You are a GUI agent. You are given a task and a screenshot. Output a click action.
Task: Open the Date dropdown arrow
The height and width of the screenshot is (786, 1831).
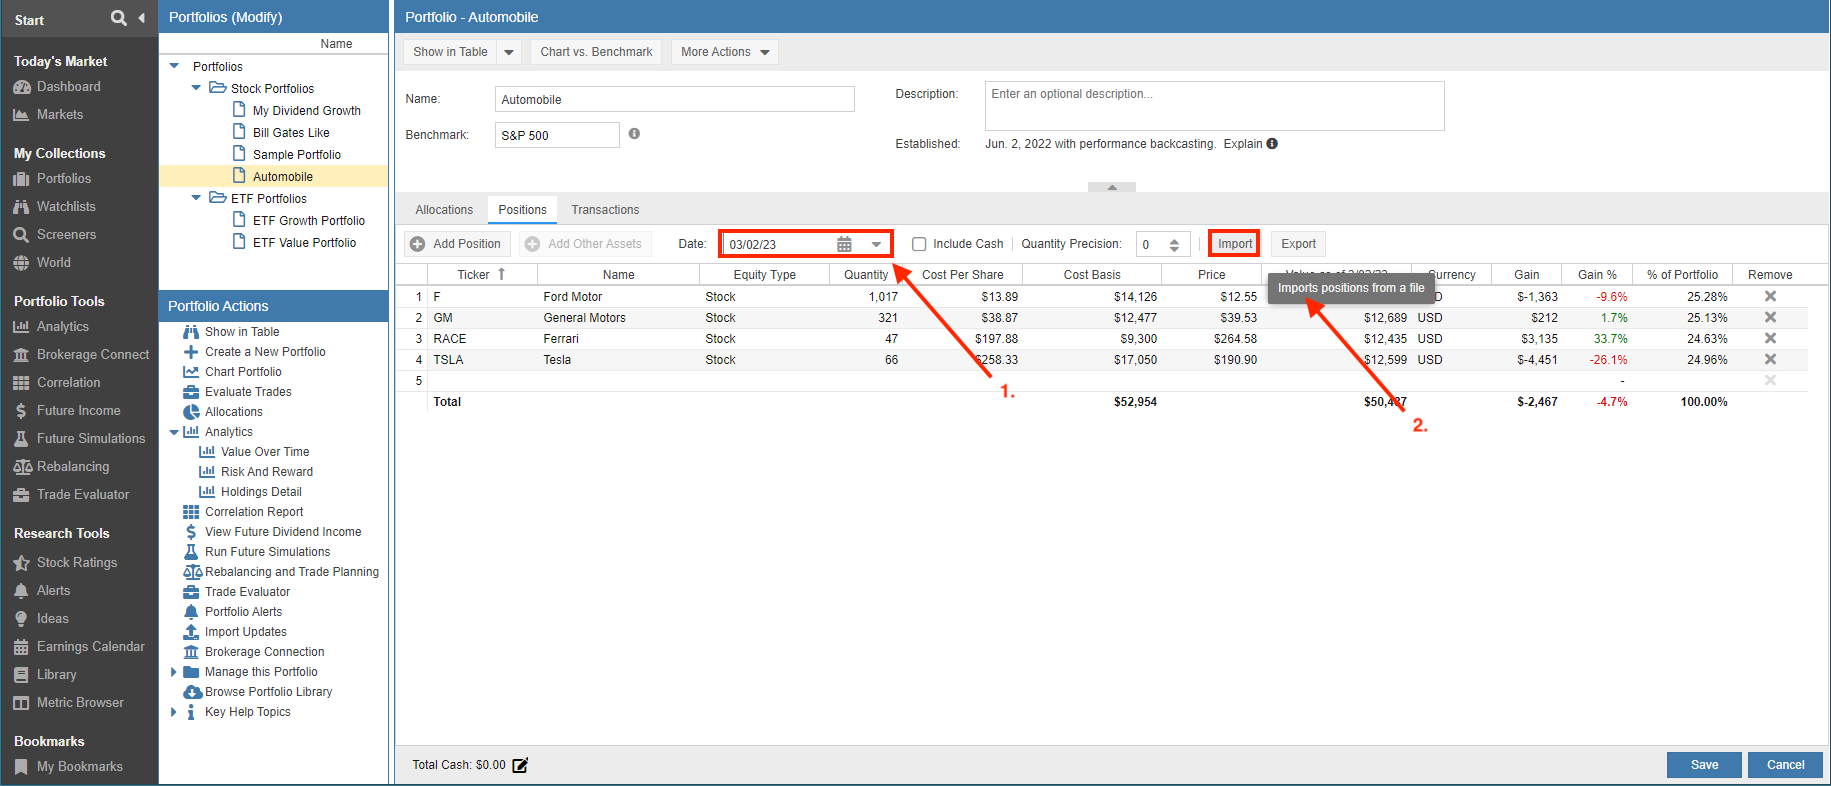pyautogui.click(x=877, y=244)
